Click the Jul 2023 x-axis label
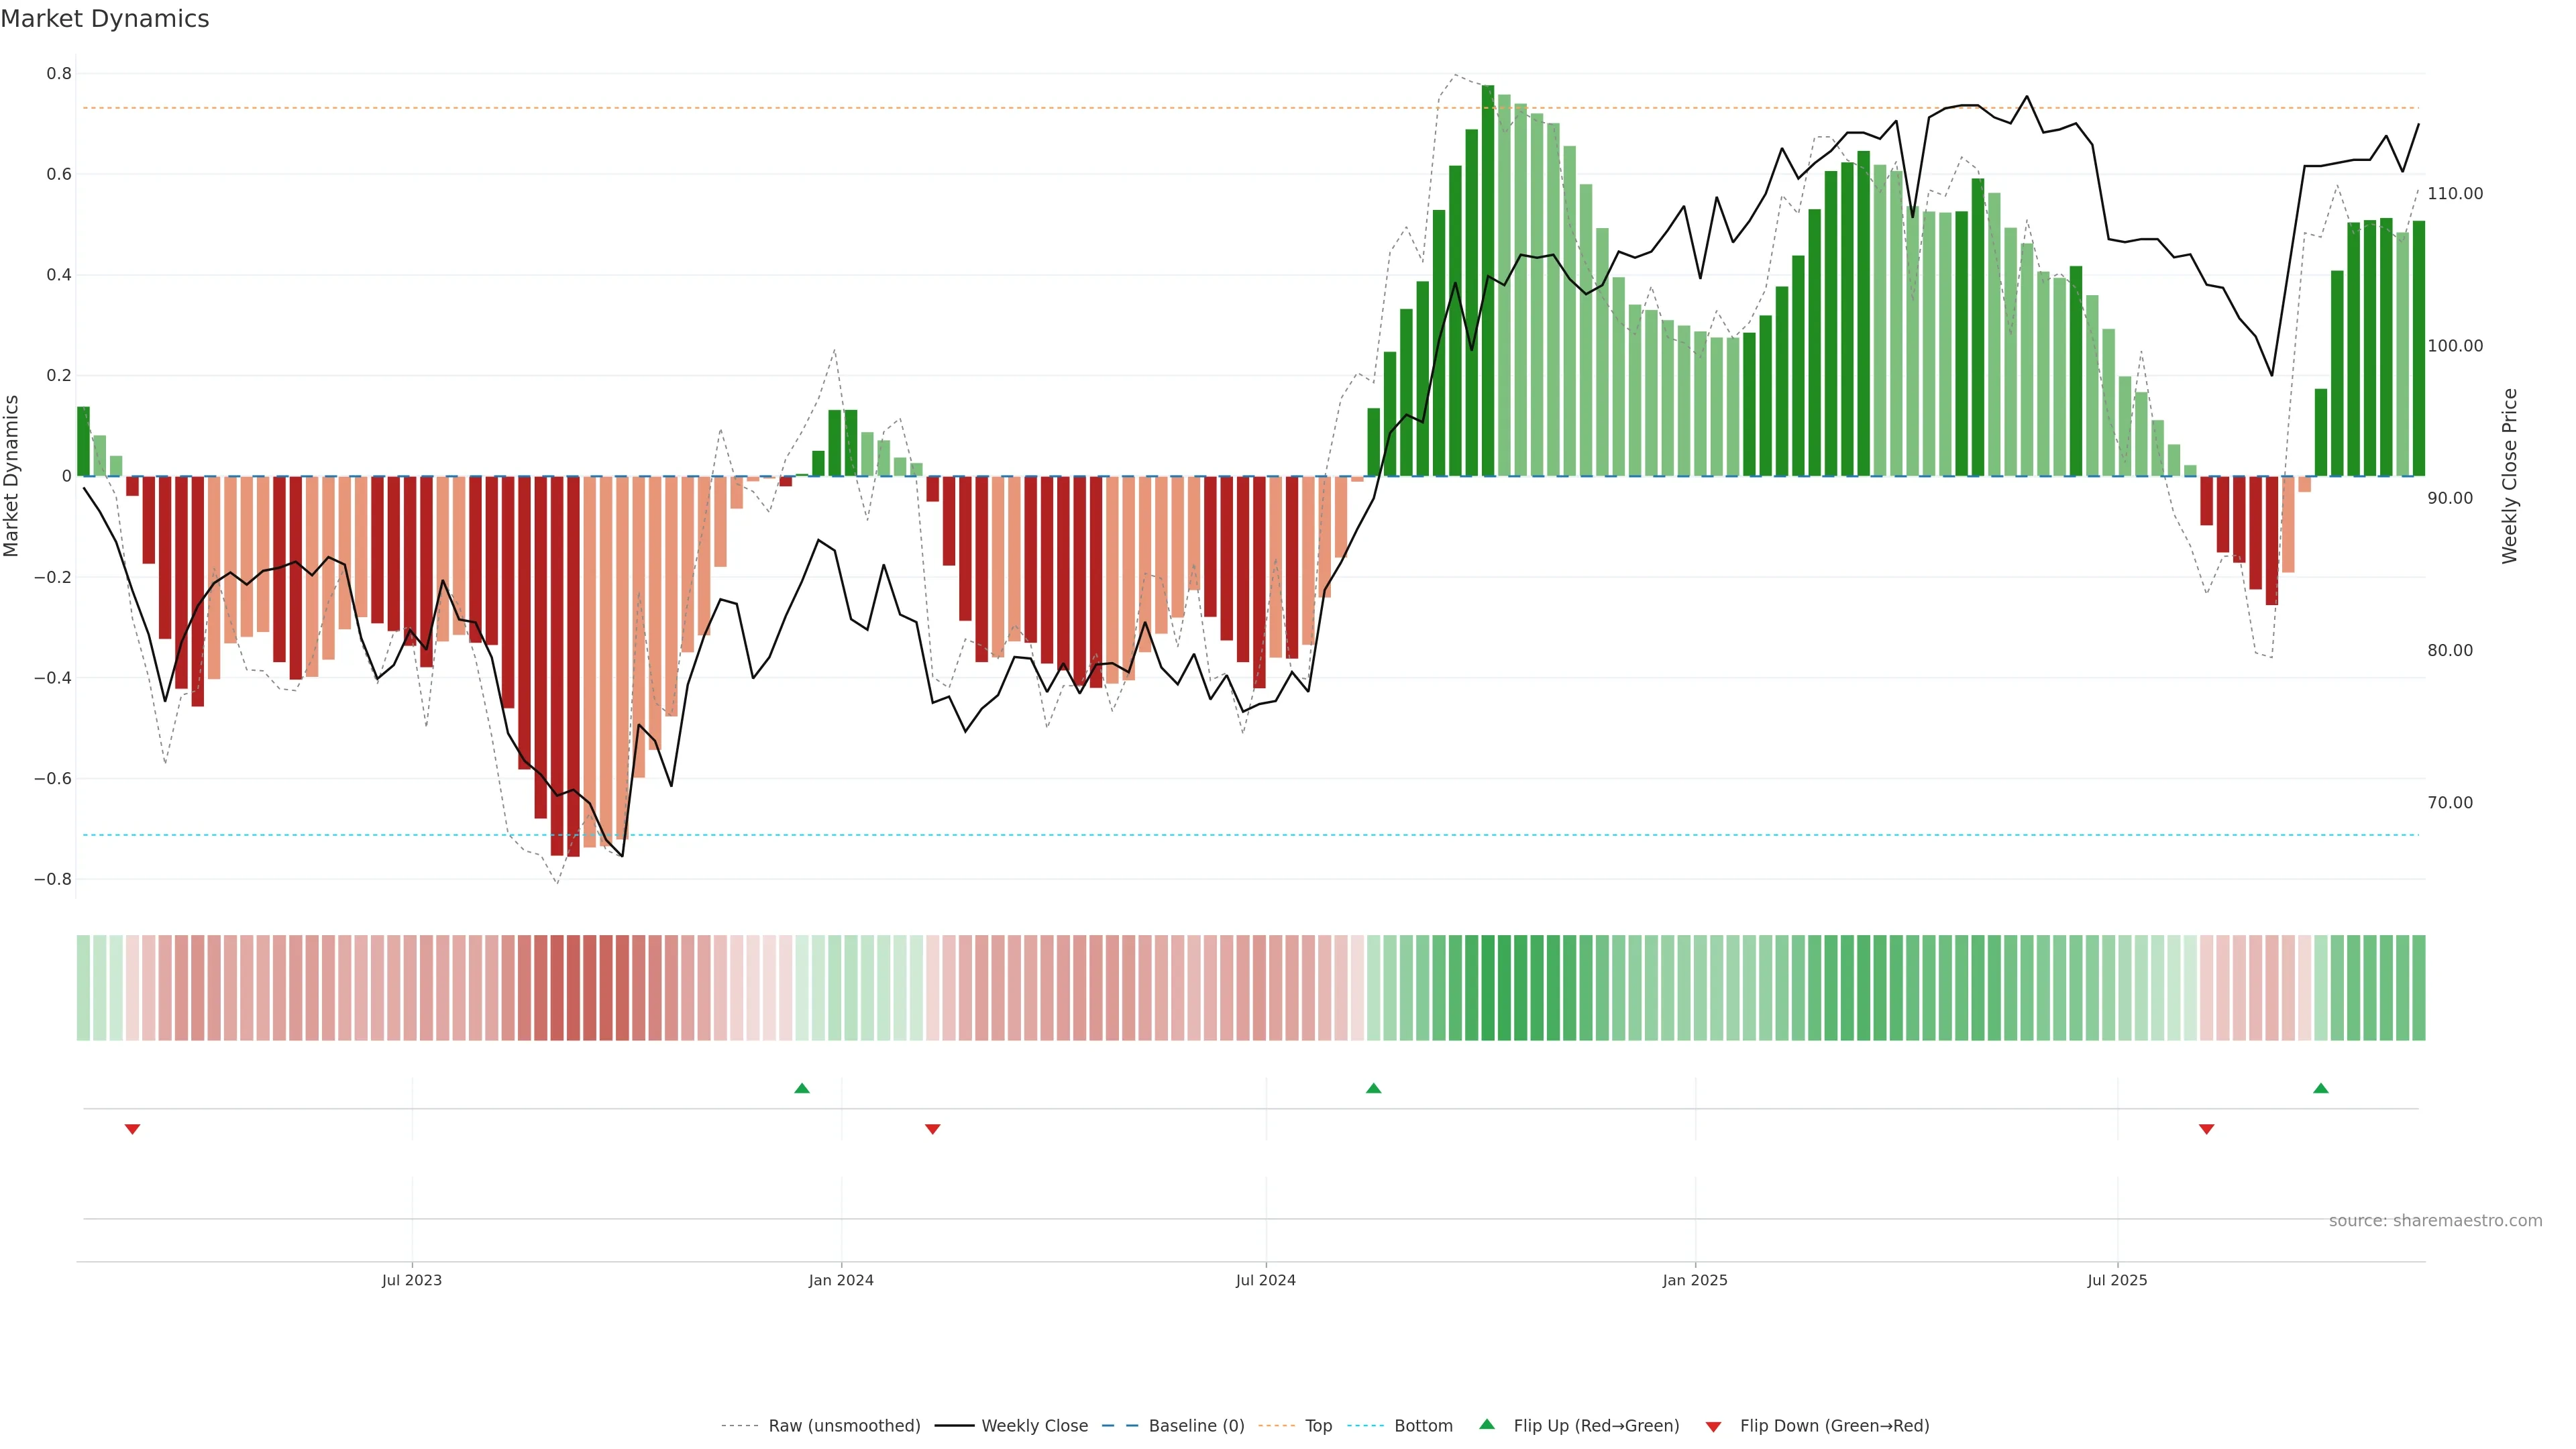The image size is (2576, 1449). tap(411, 1280)
